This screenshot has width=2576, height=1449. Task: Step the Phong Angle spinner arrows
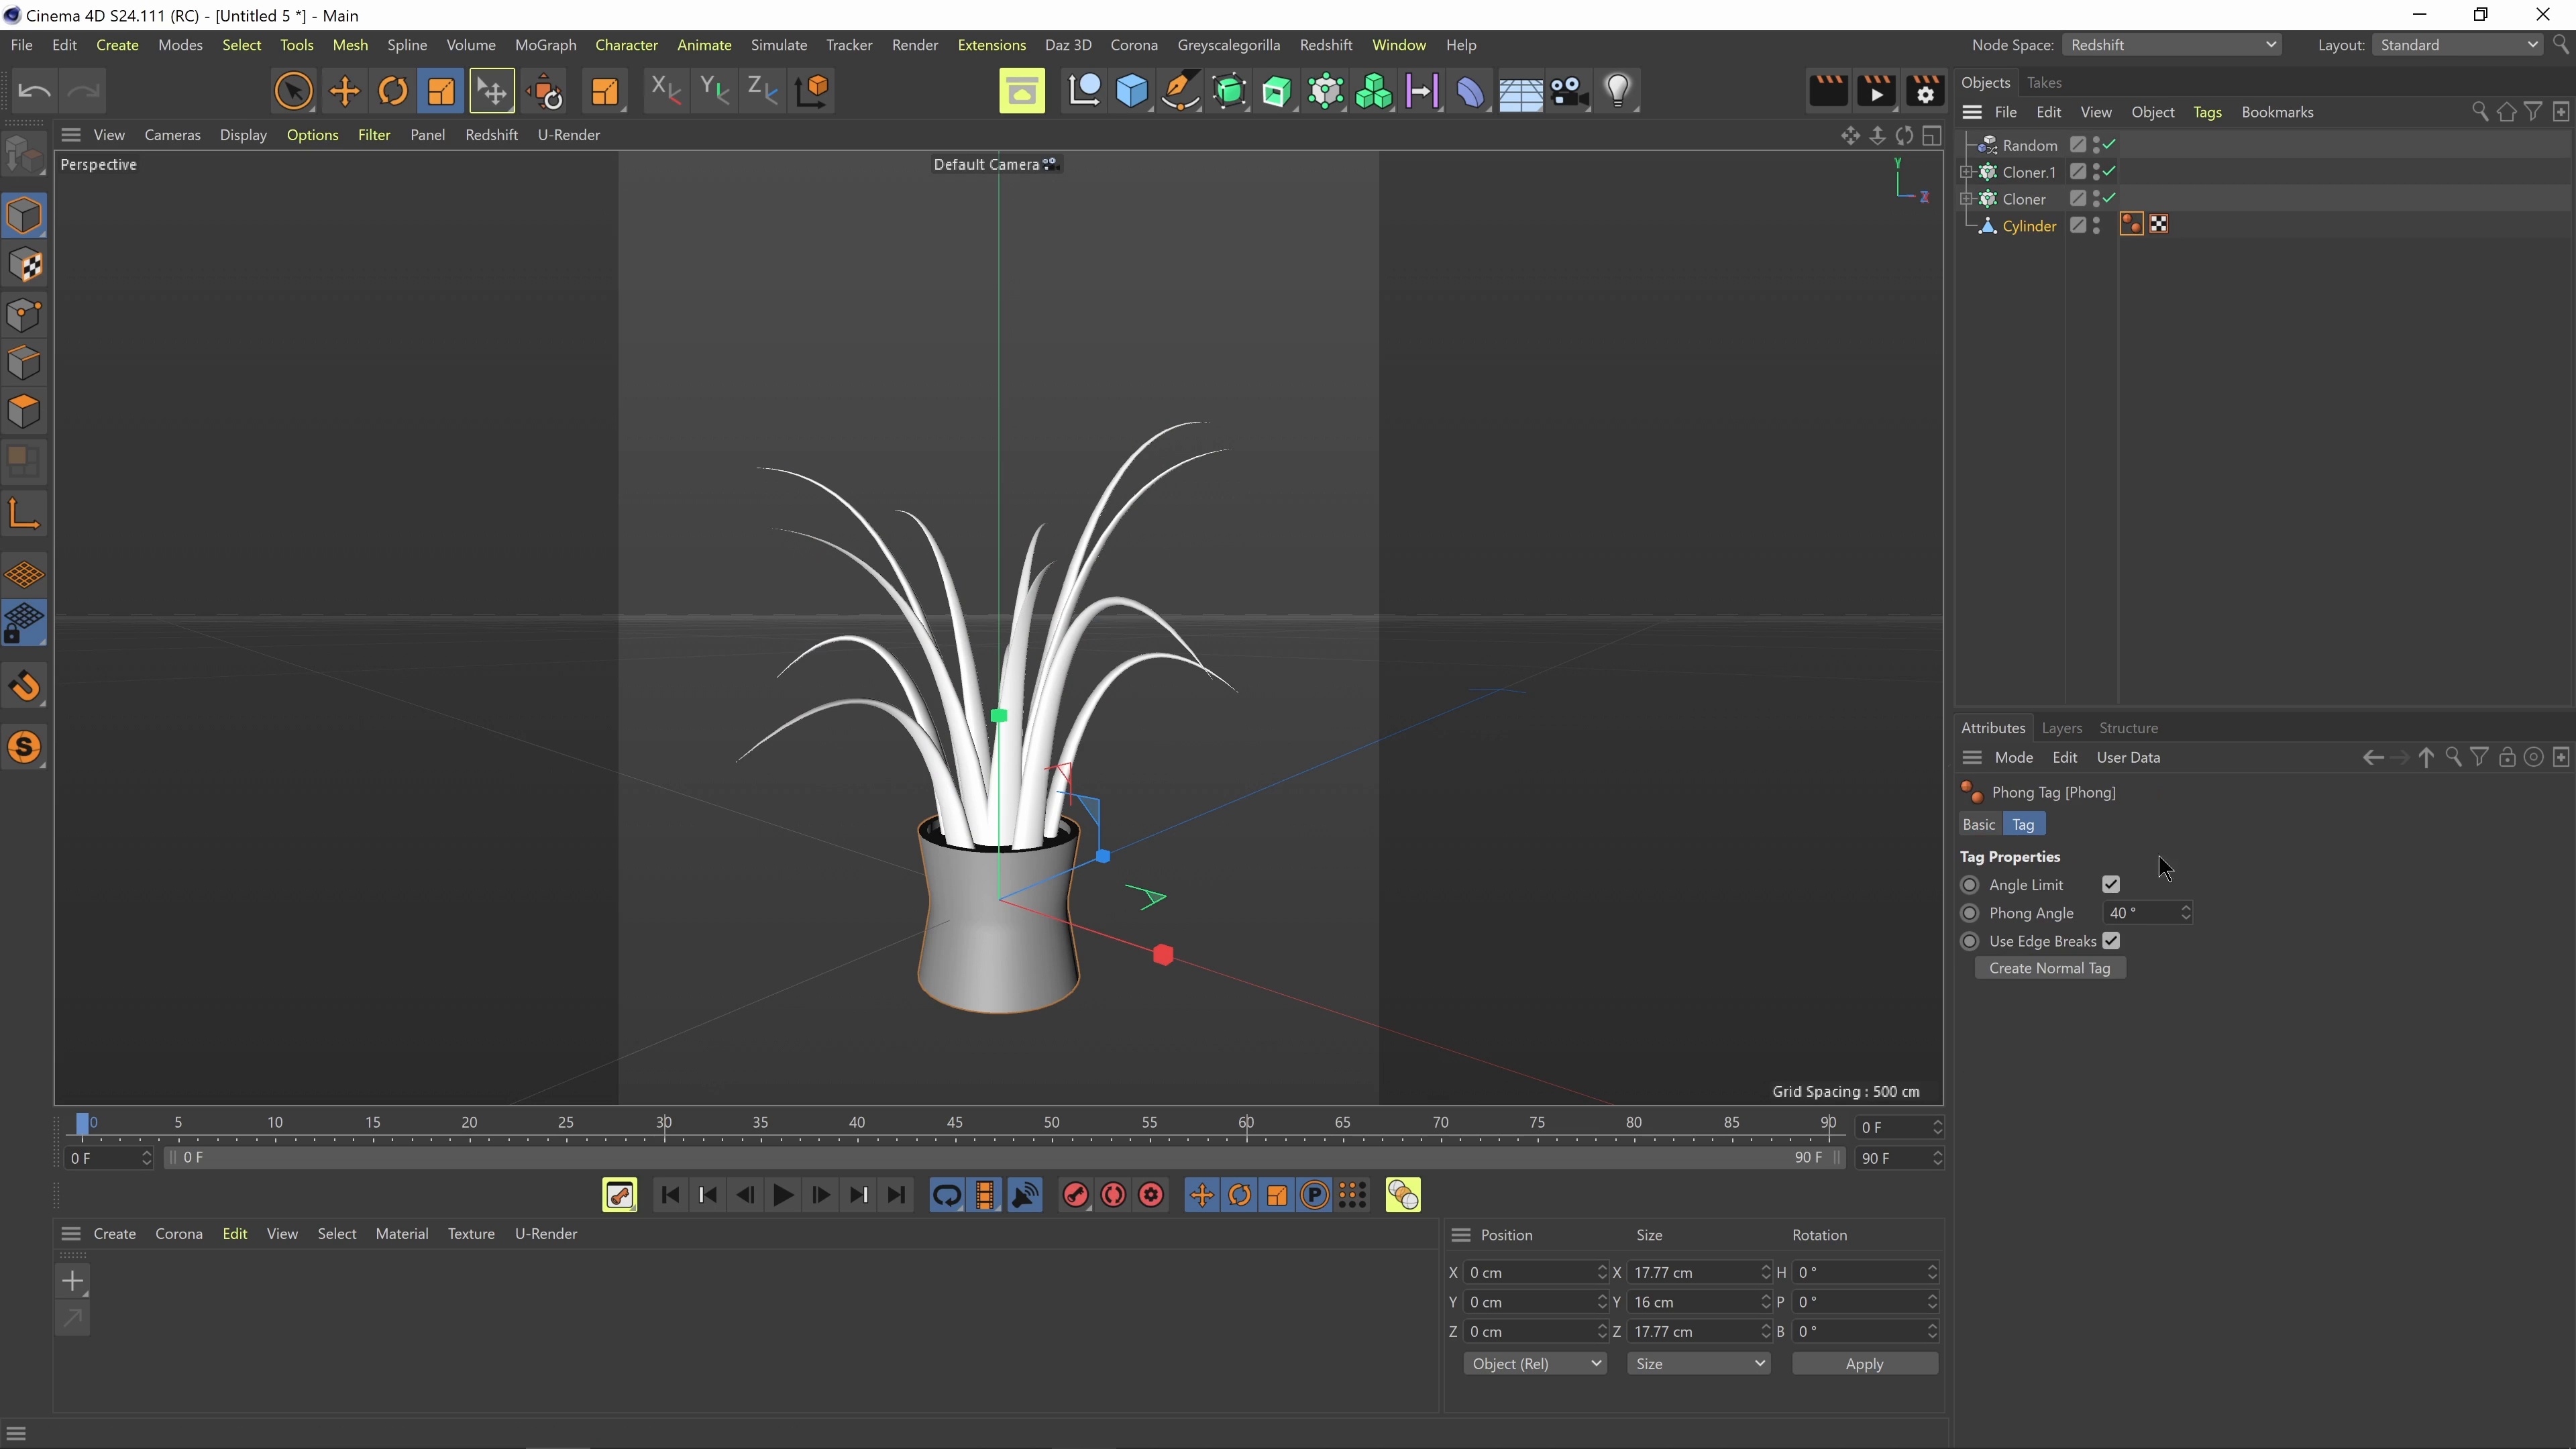tap(2185, 913)
